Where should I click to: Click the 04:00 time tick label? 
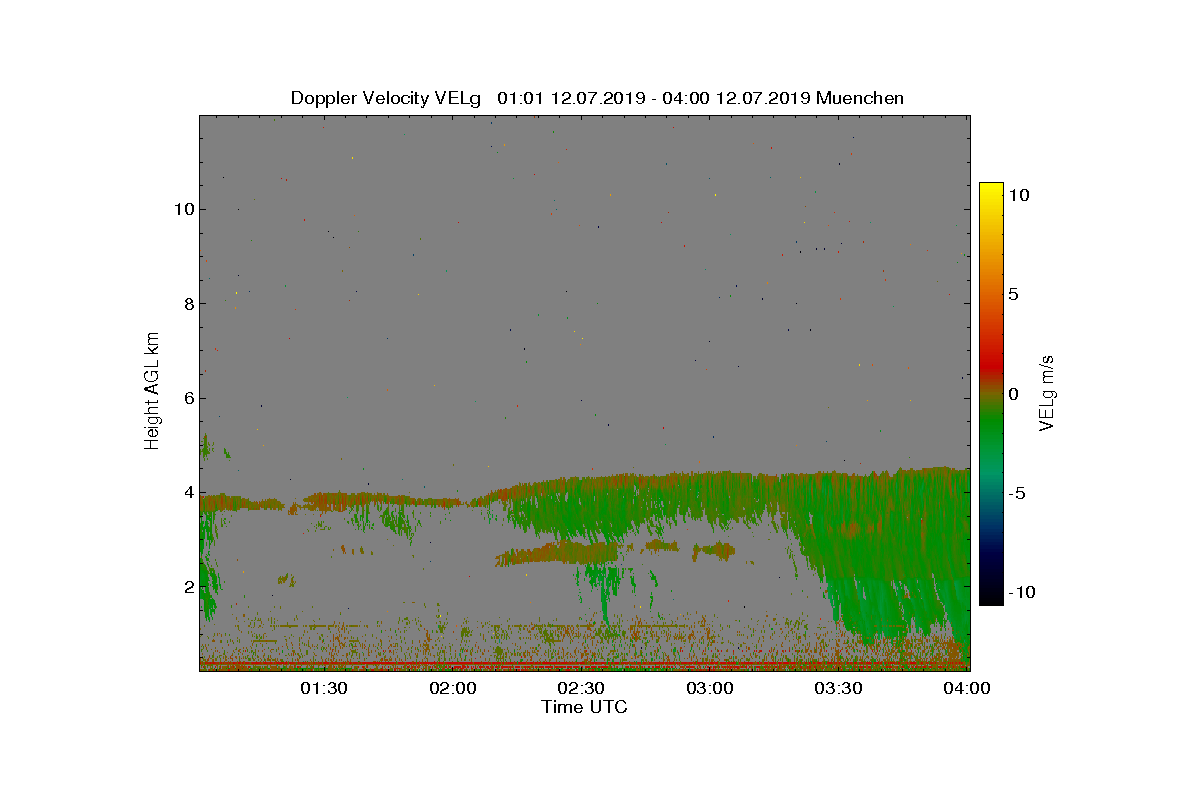[967, 689]
